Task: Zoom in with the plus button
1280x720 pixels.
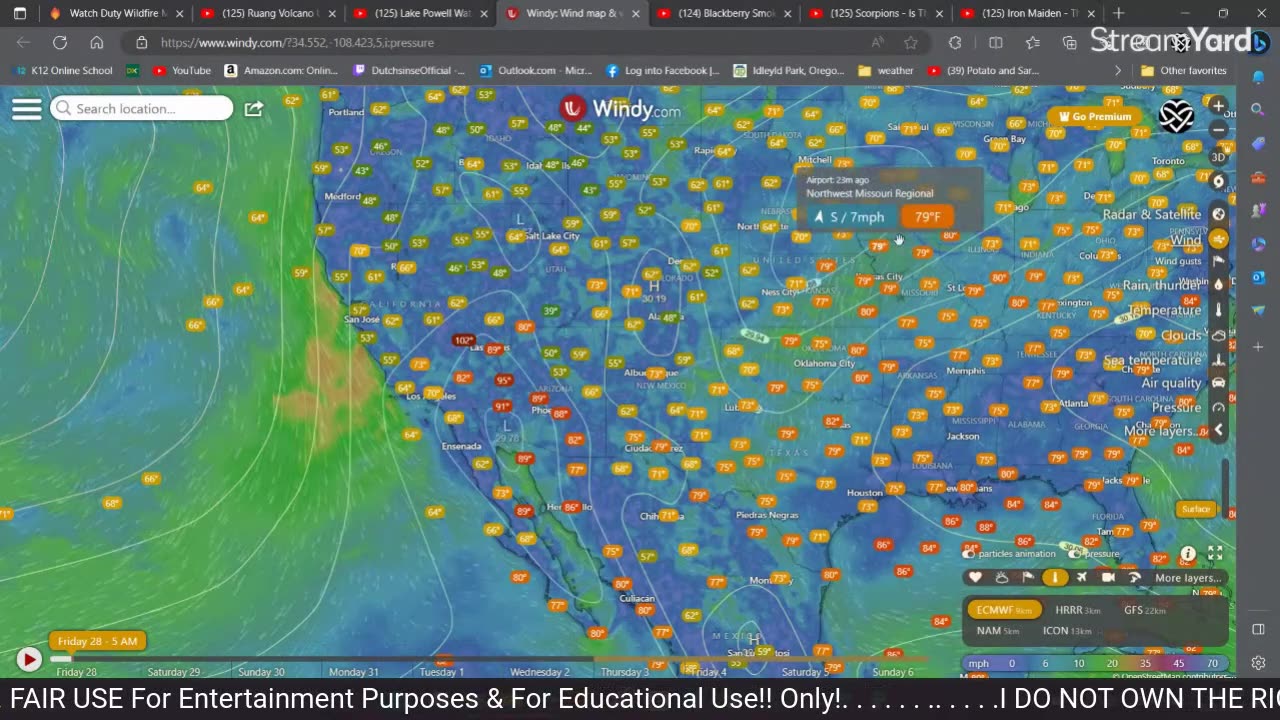Action: click(1218, 106)
